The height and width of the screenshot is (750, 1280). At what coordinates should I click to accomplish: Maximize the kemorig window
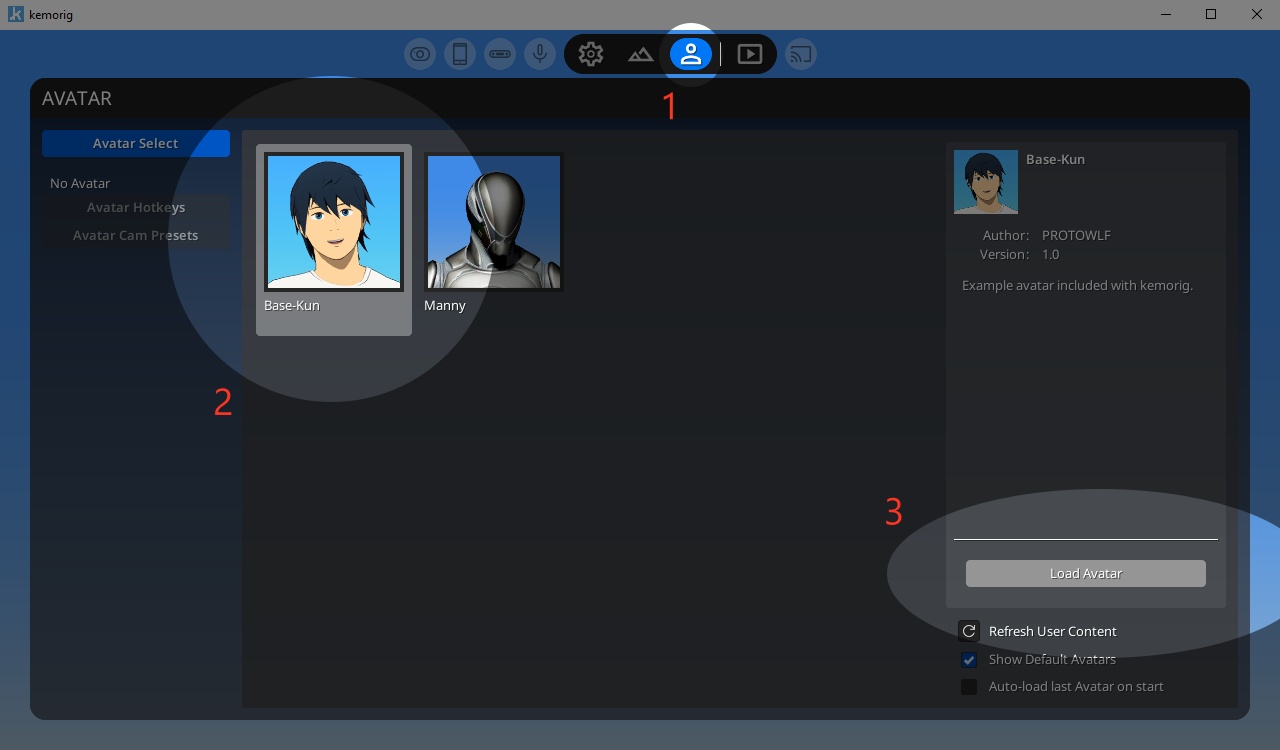(x=1211, y=14)
